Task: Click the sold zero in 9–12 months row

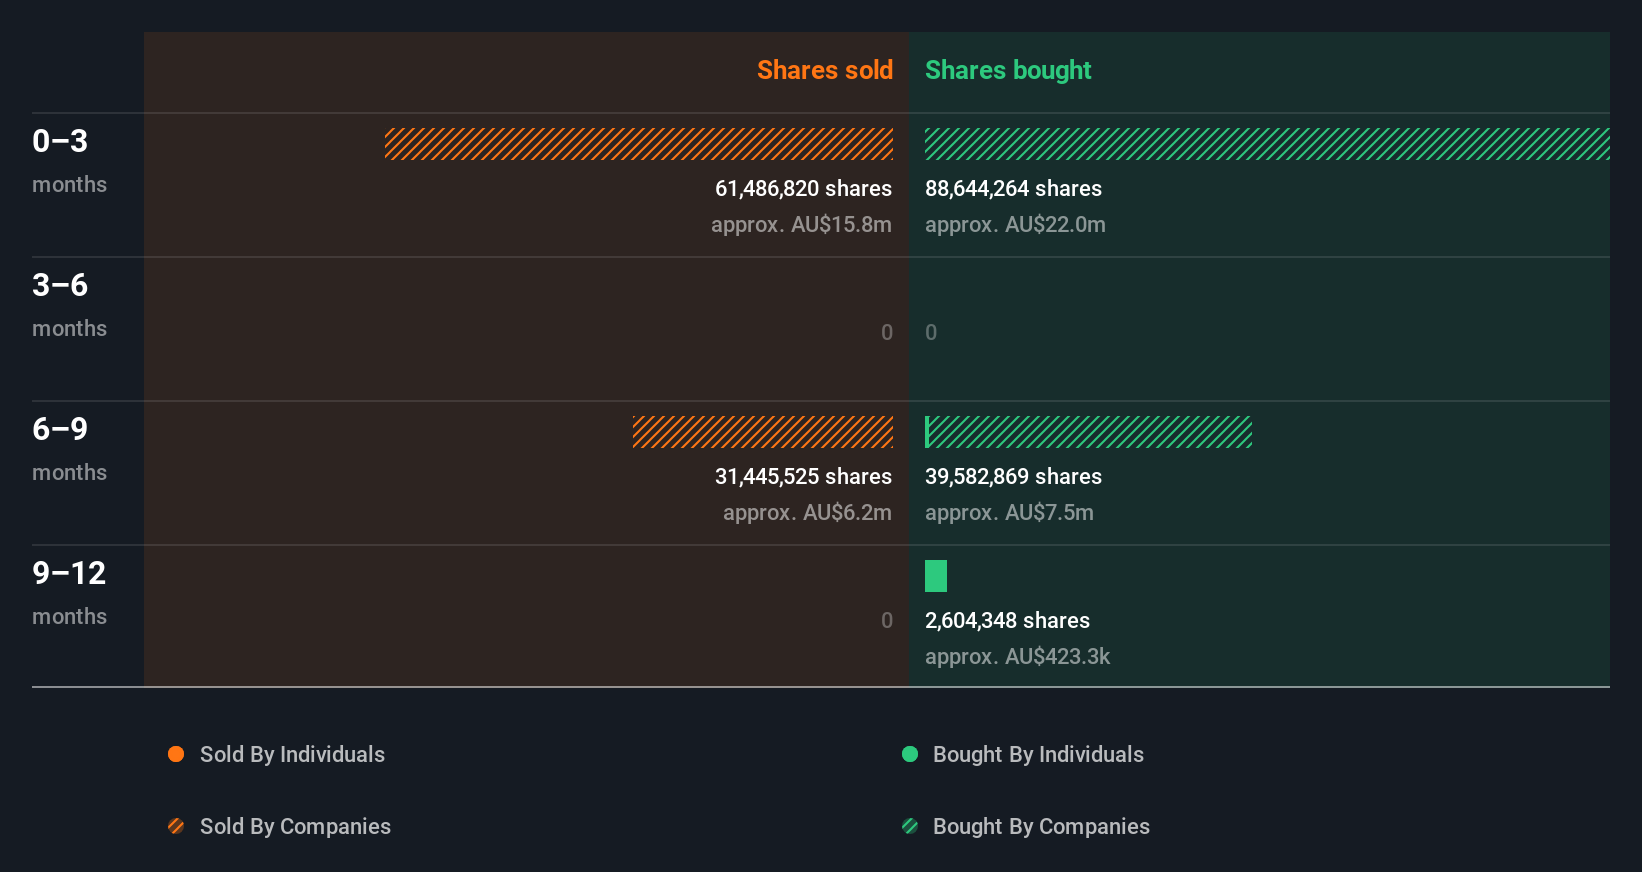Action: [x=887, y=621]
